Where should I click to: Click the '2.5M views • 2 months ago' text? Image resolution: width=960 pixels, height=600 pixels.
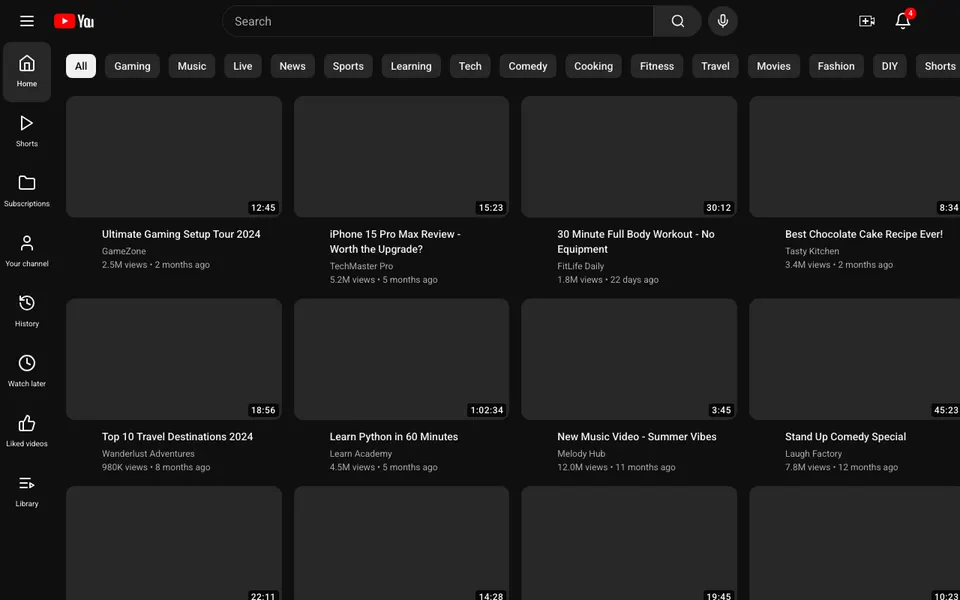pyautogui.click(x=156, y=265)
